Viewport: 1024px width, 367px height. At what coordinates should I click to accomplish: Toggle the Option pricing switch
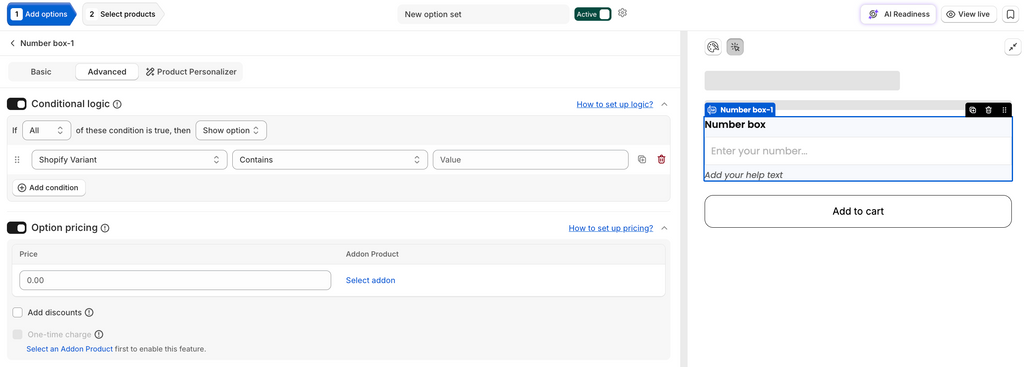[x=17, y=228]
